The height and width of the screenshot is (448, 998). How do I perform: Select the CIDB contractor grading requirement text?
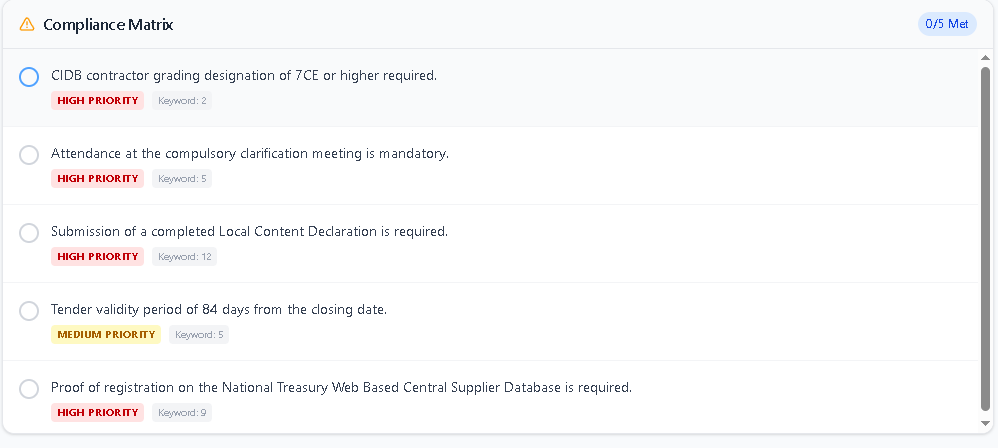click(x=244, y=76)
